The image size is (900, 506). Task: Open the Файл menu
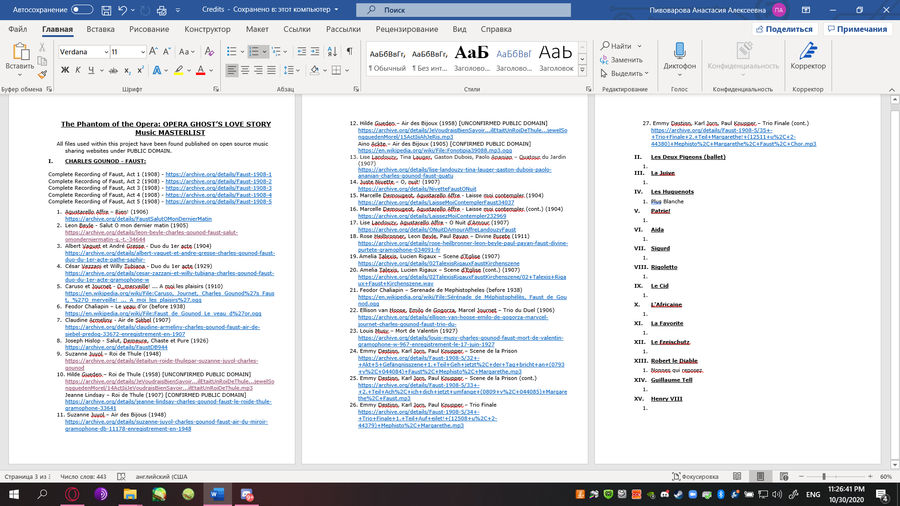[18, 29]
